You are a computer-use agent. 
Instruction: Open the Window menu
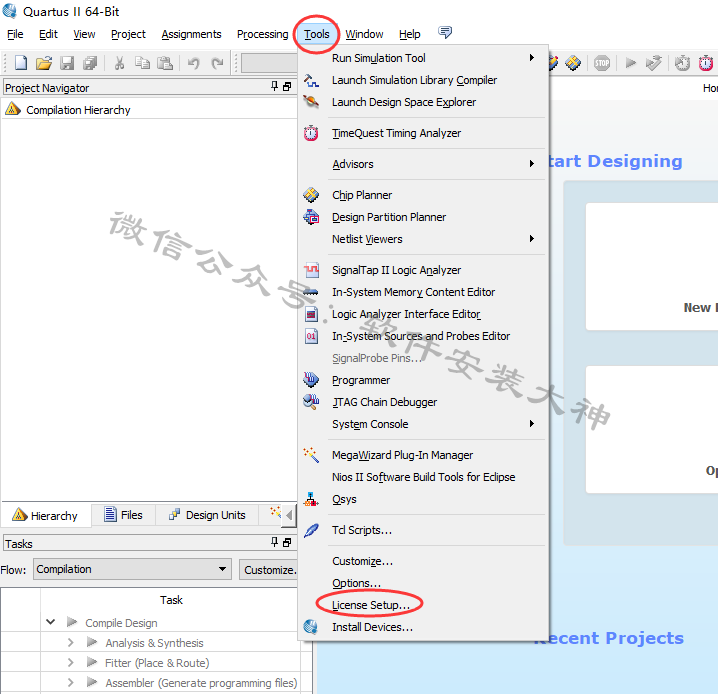pos(364,34)
